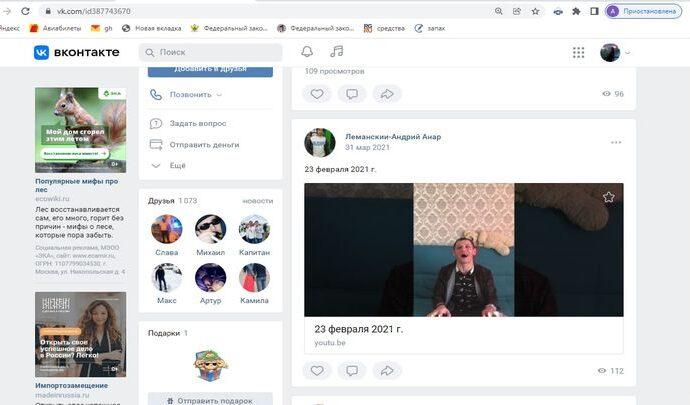Share the post with 96 views

(387, 94)
